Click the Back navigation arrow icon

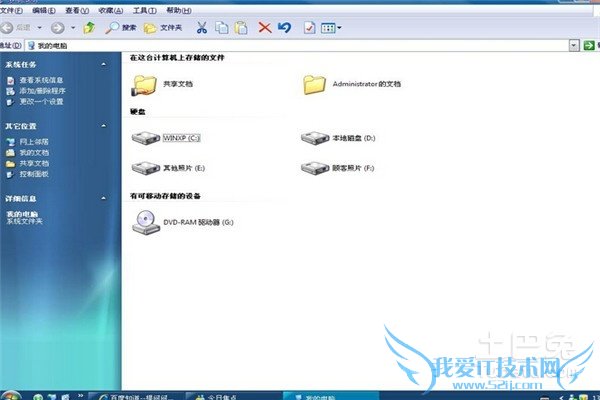[7, 28]
